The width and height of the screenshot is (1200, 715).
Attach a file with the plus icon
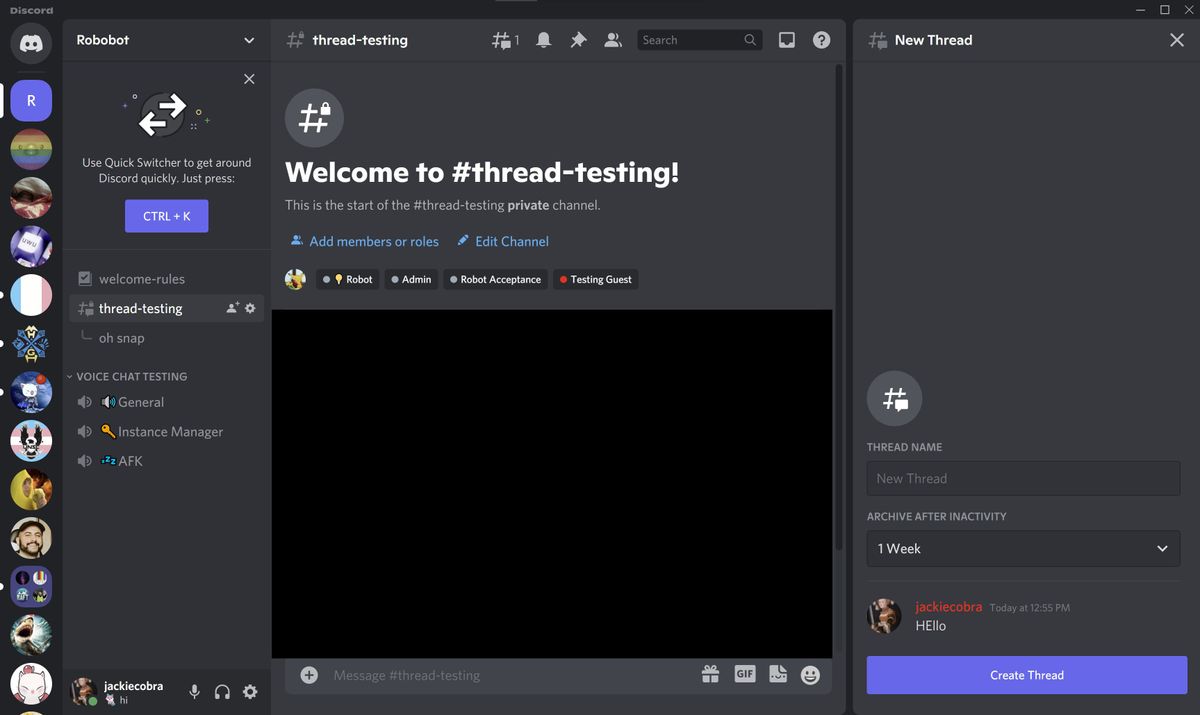pyautogui.click(x=308, y=675)
